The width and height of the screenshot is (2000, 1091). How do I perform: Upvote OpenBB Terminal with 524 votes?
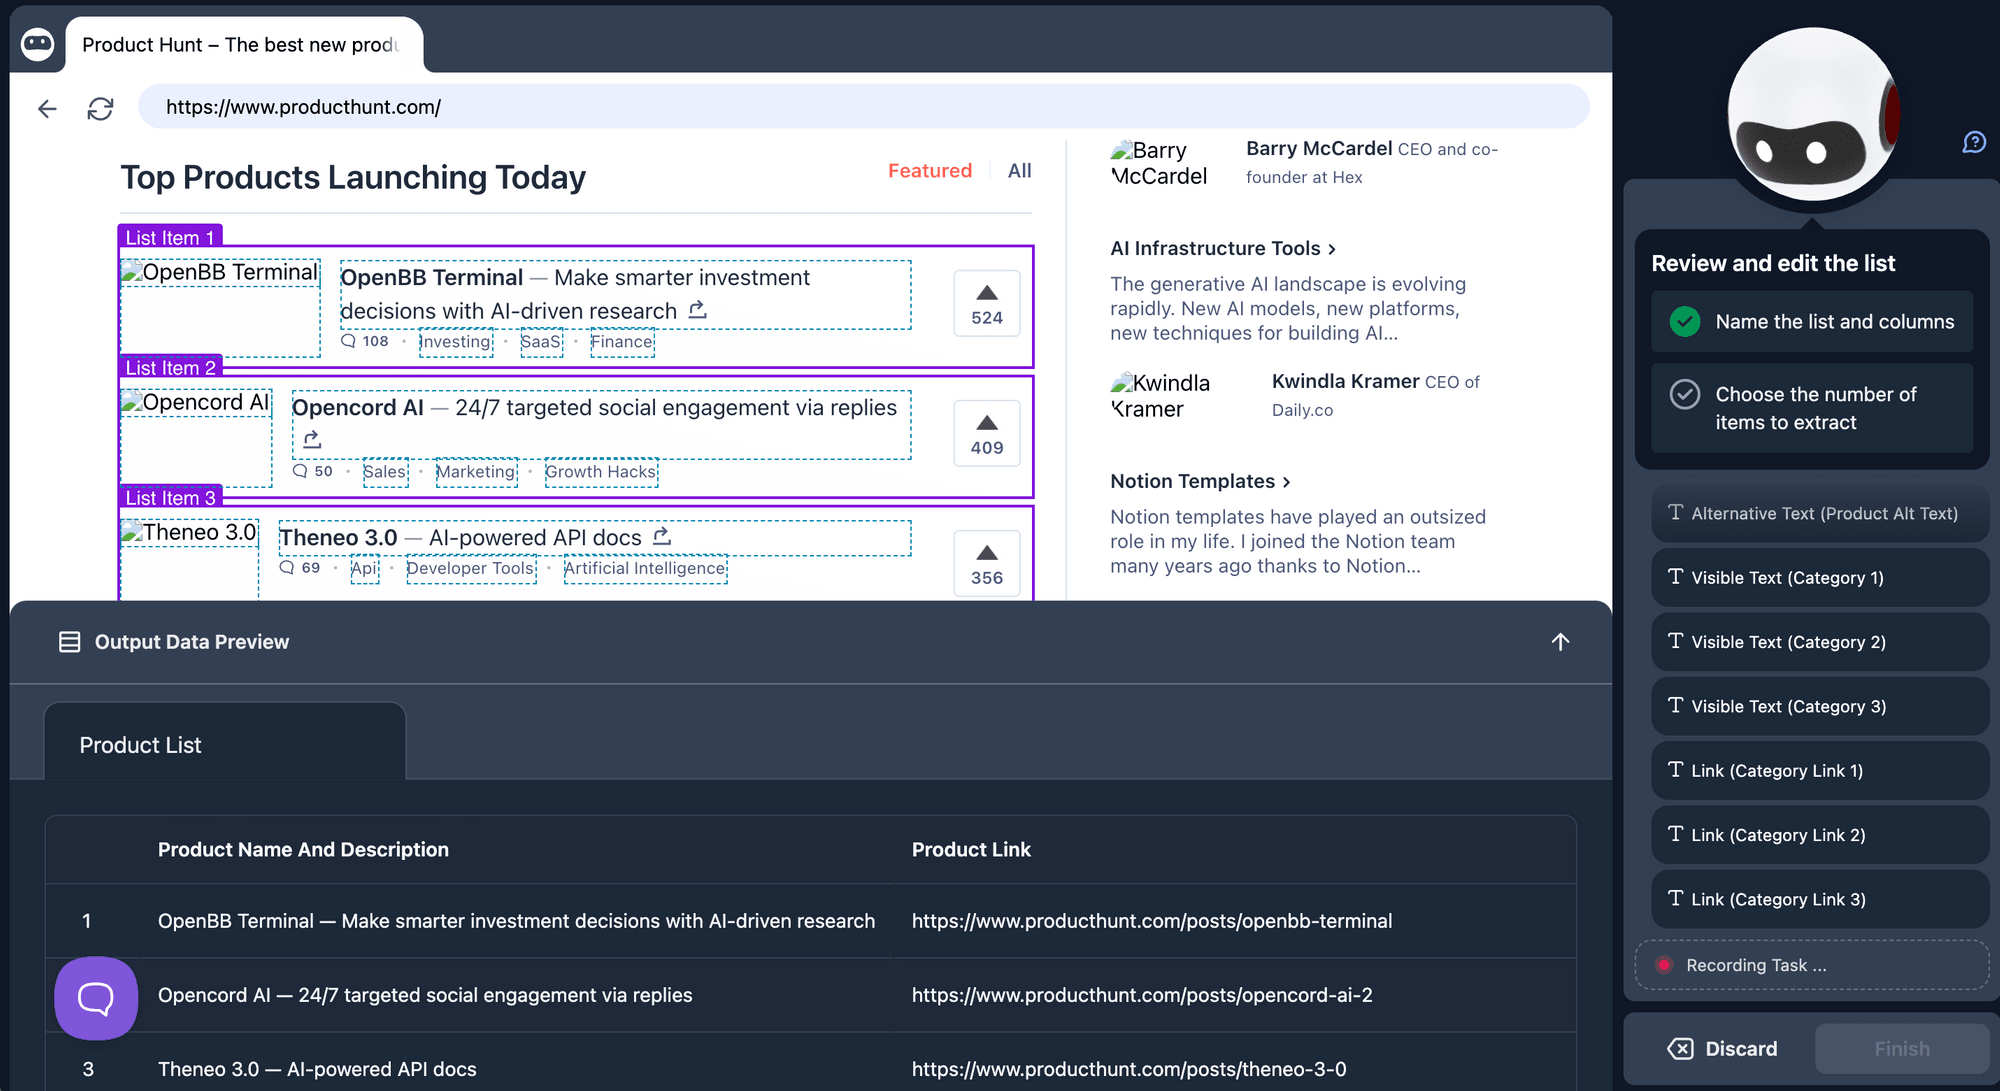987,305
